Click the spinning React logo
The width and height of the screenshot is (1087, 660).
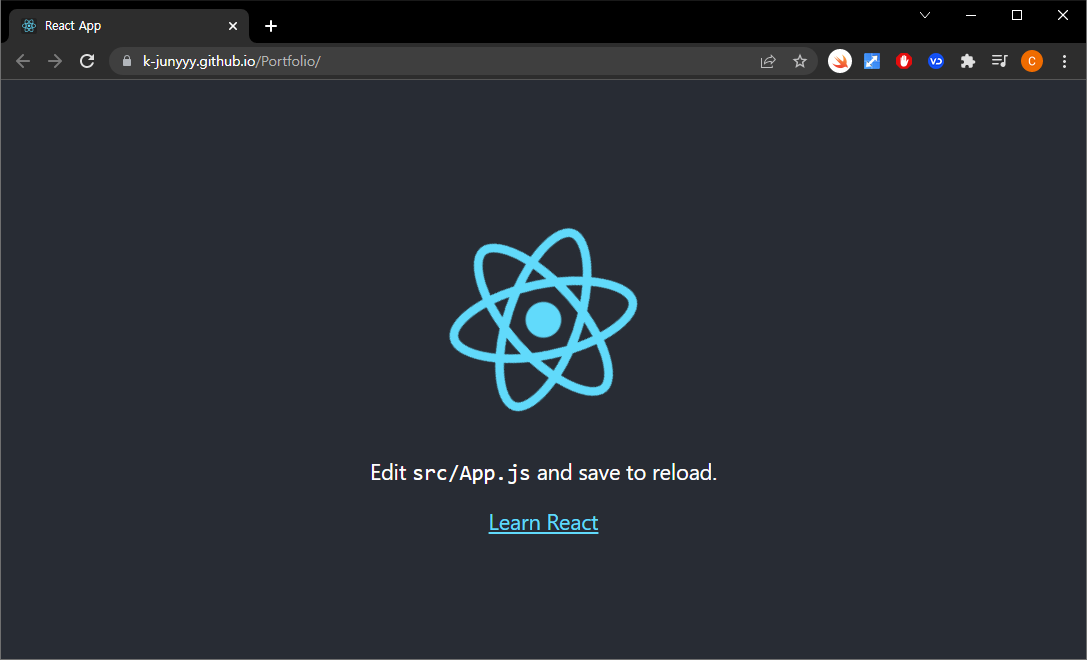pos(544,320)
